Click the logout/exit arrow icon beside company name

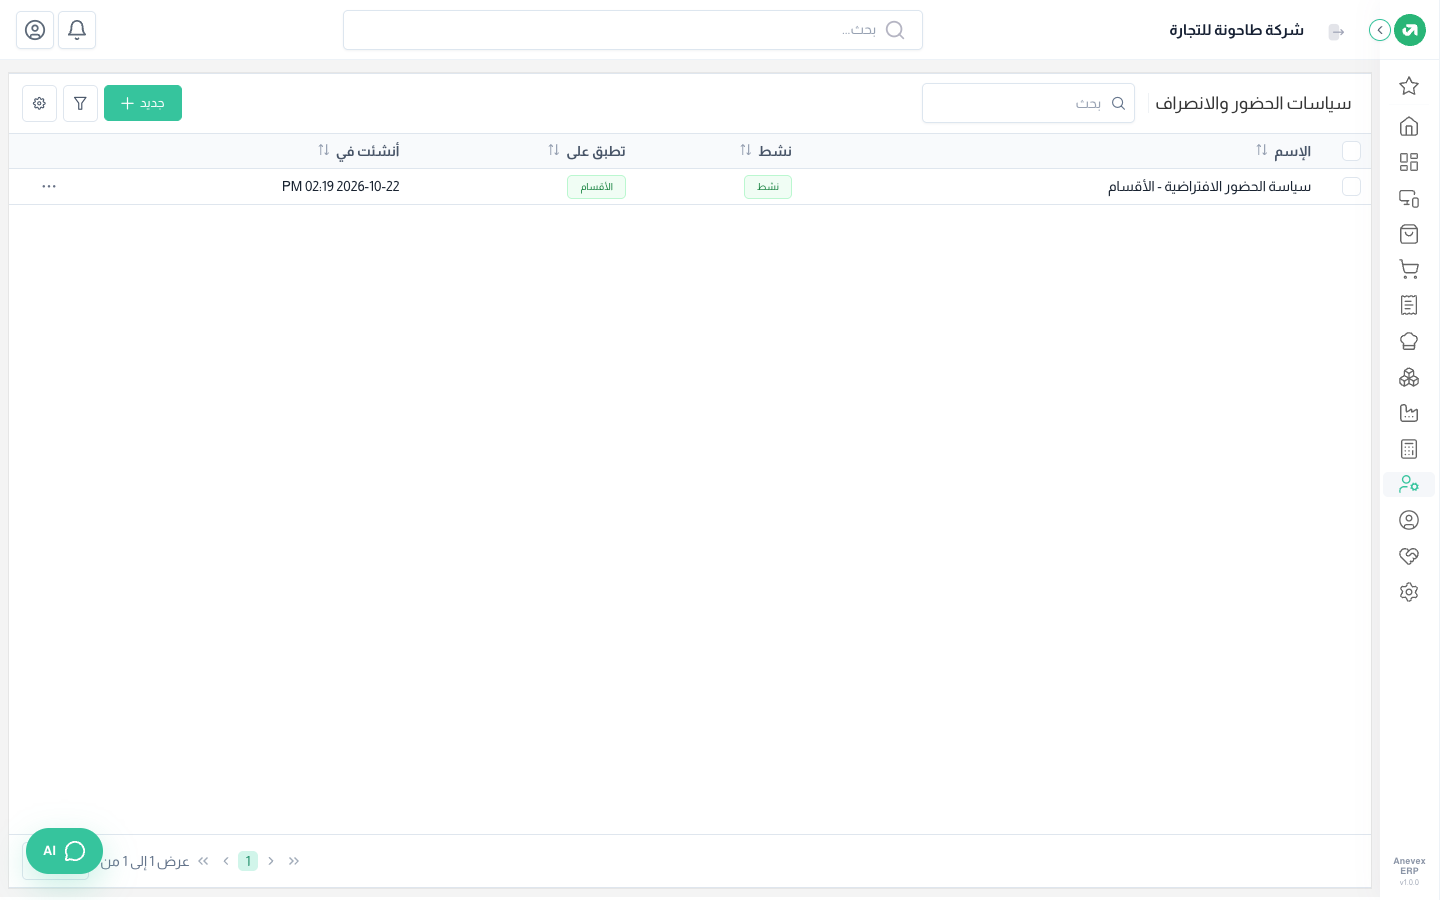click(1336, 32)
